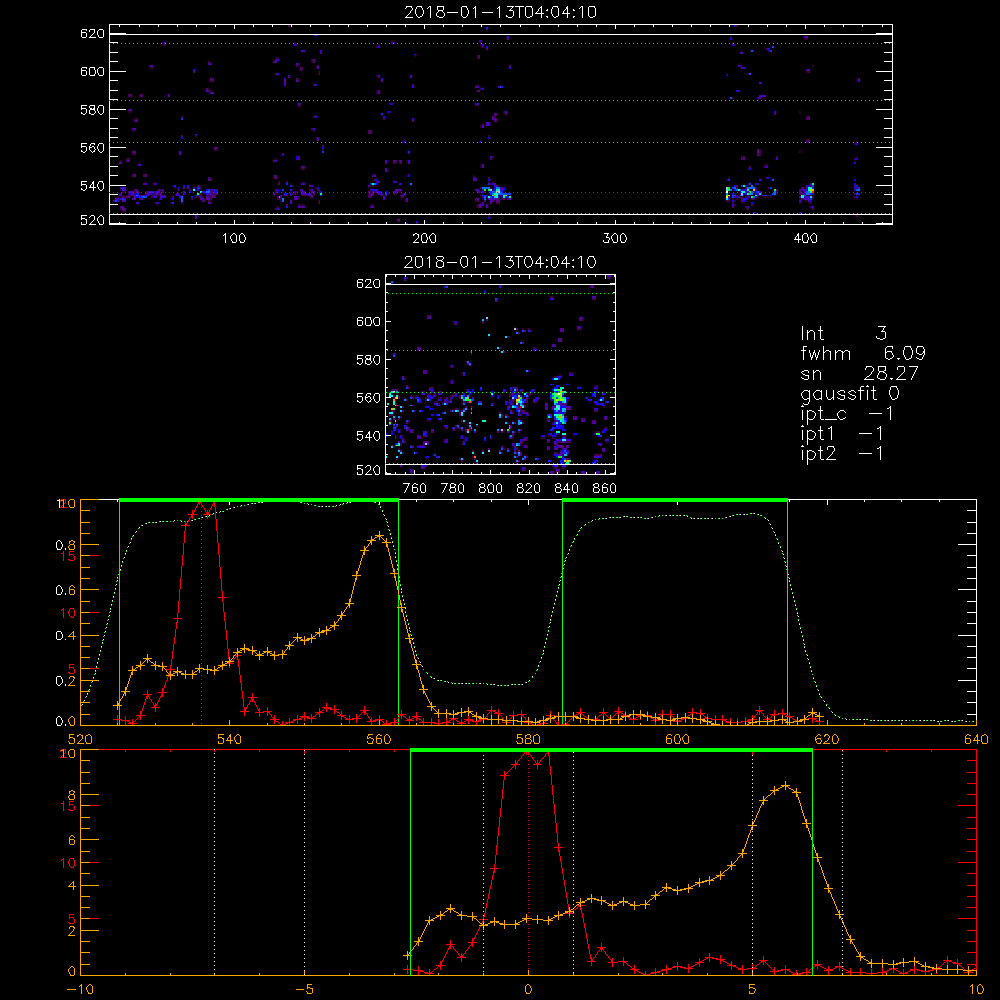Click x-axis label 860 under middle plot
The width and height of the screenshot is (1000, 1000).
[x=604, y=489]
